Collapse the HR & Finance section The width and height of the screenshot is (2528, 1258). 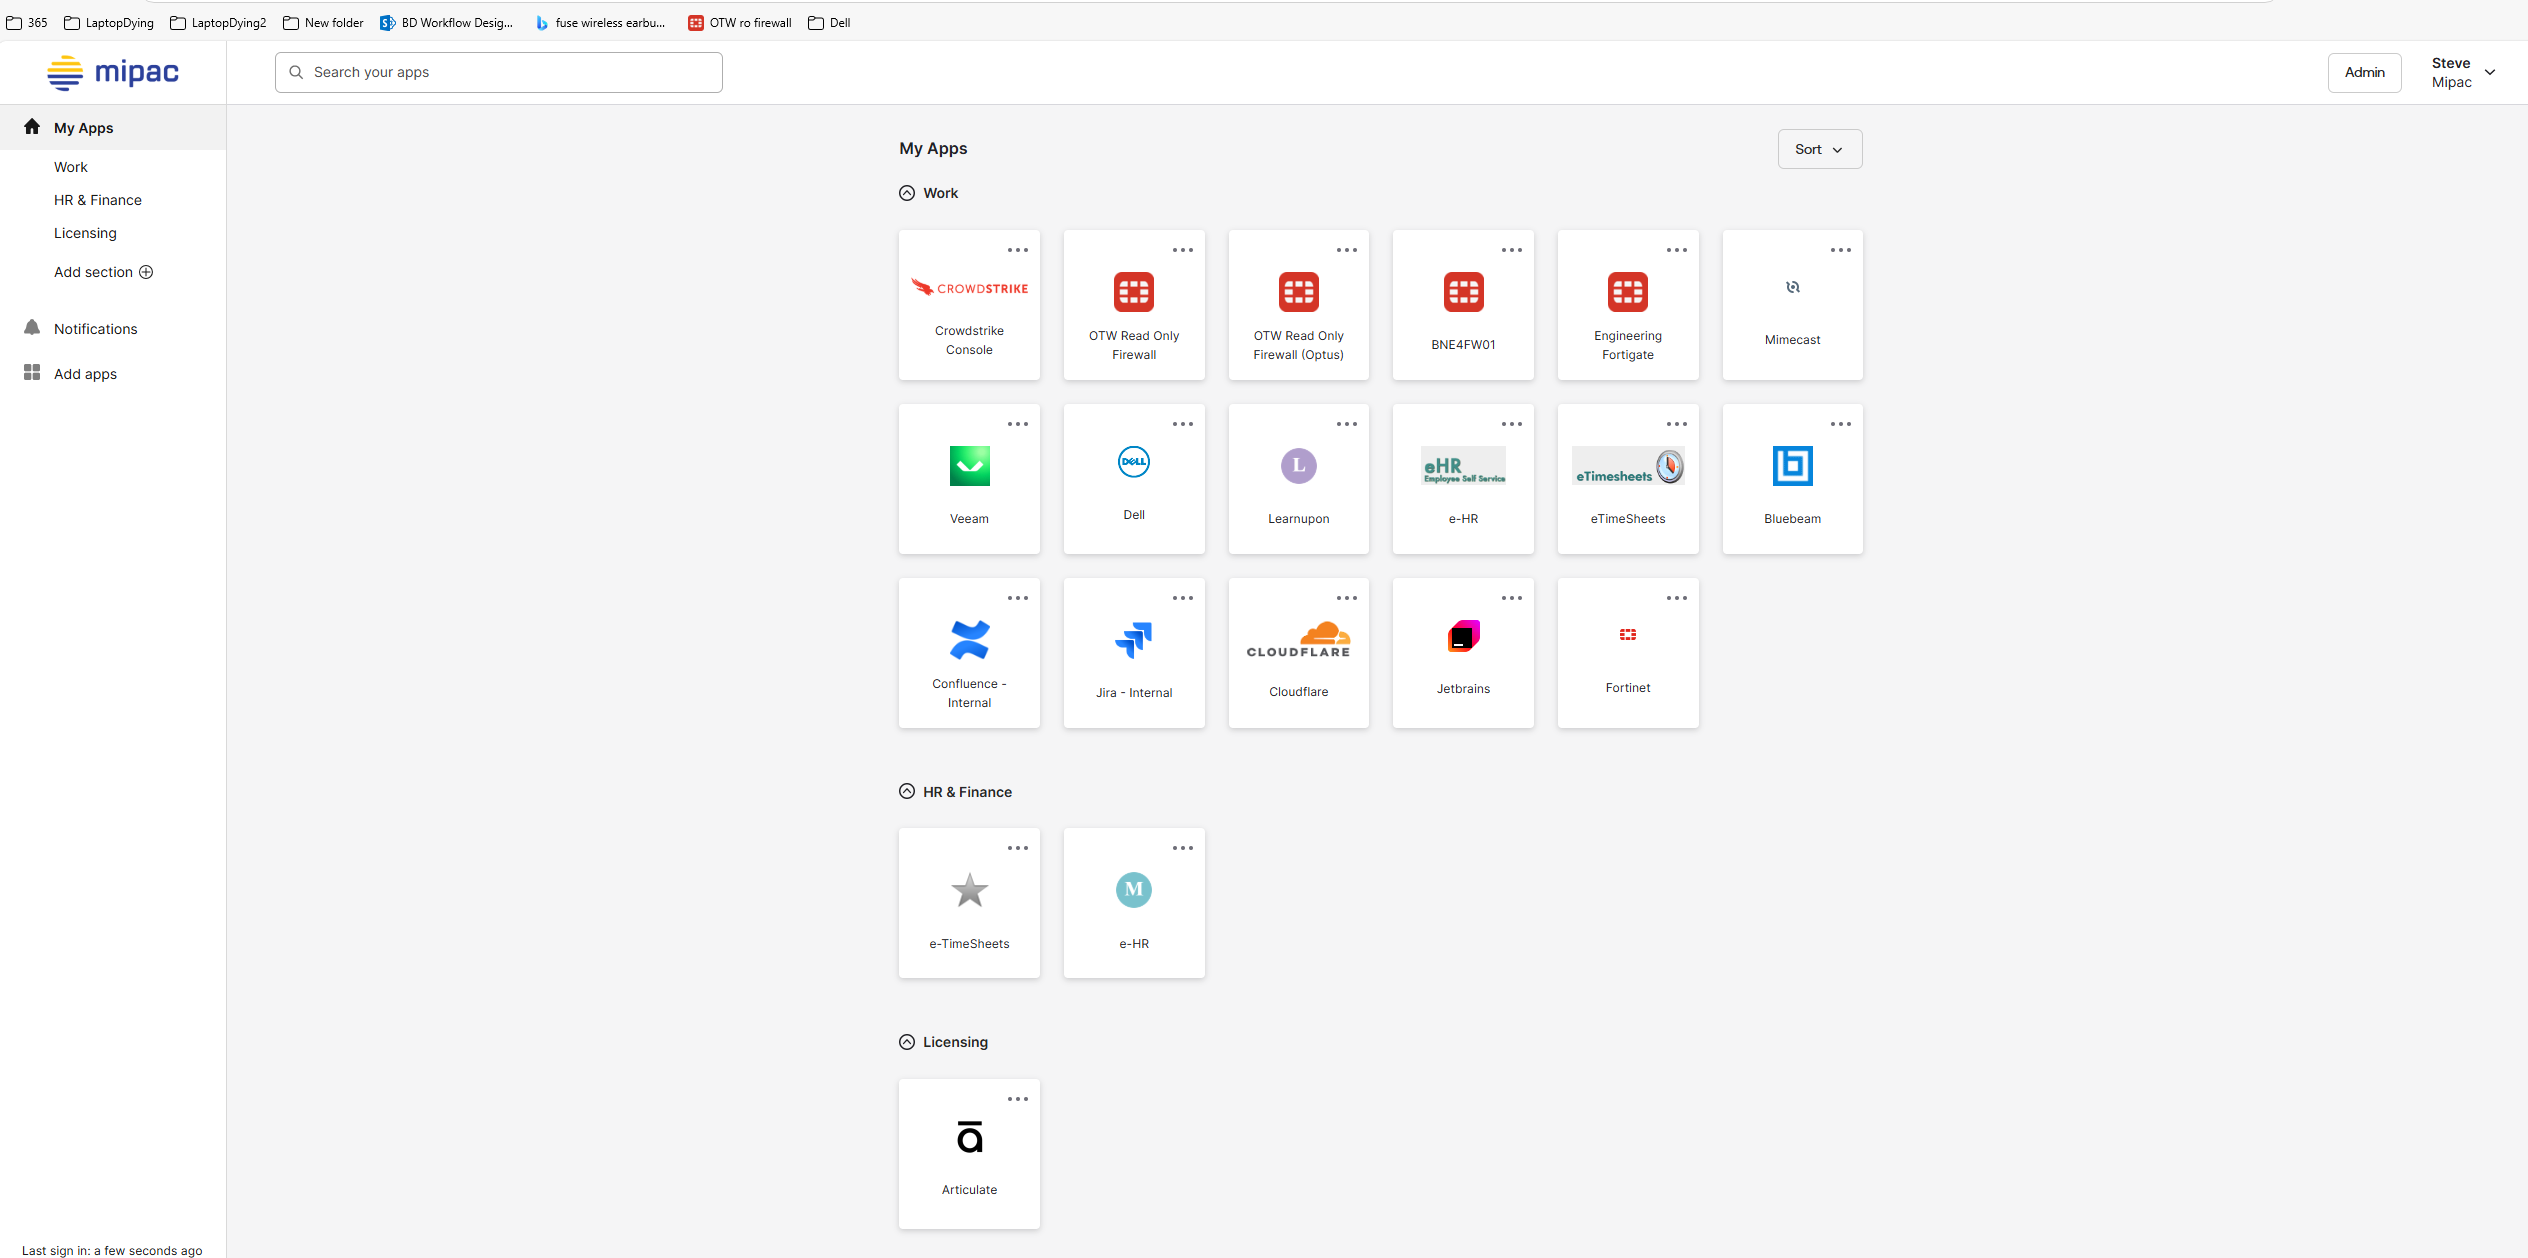pos(907,792)
